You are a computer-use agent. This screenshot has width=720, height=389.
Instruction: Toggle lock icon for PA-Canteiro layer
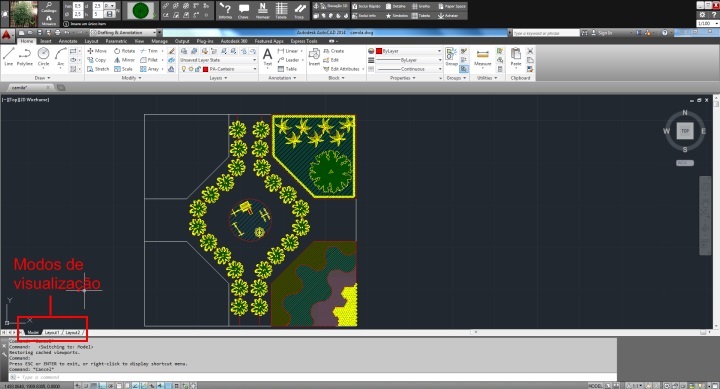point(197,69)
